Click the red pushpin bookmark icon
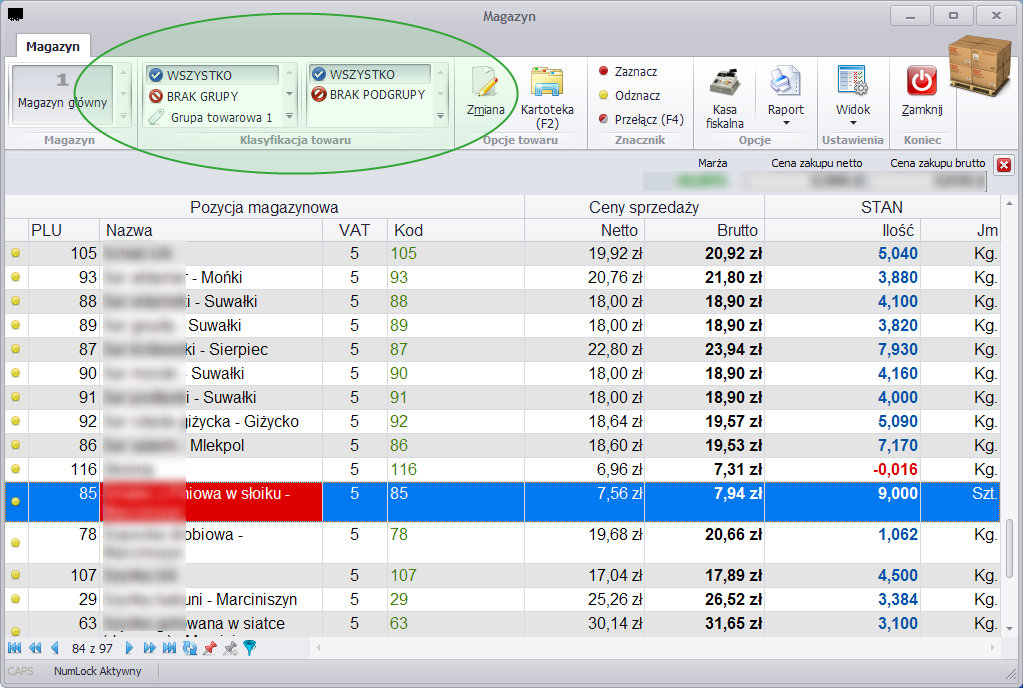 209,648
